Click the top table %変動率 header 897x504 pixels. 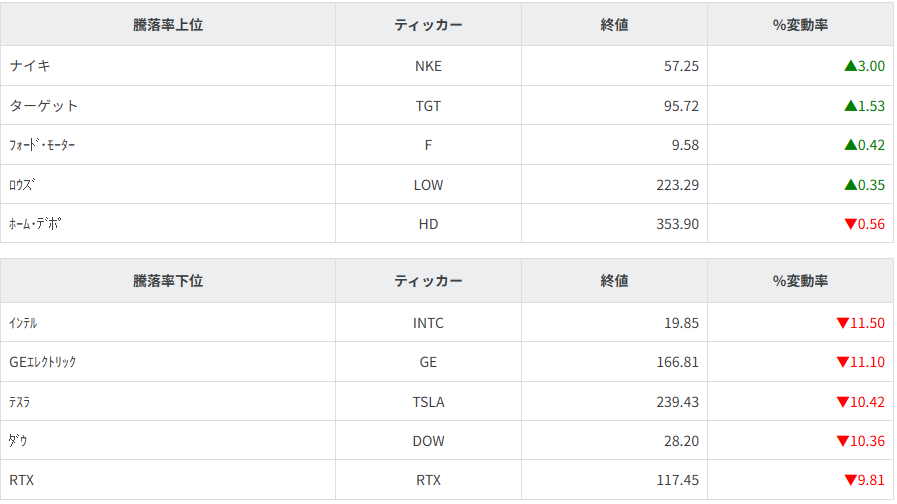coord(800,25)
